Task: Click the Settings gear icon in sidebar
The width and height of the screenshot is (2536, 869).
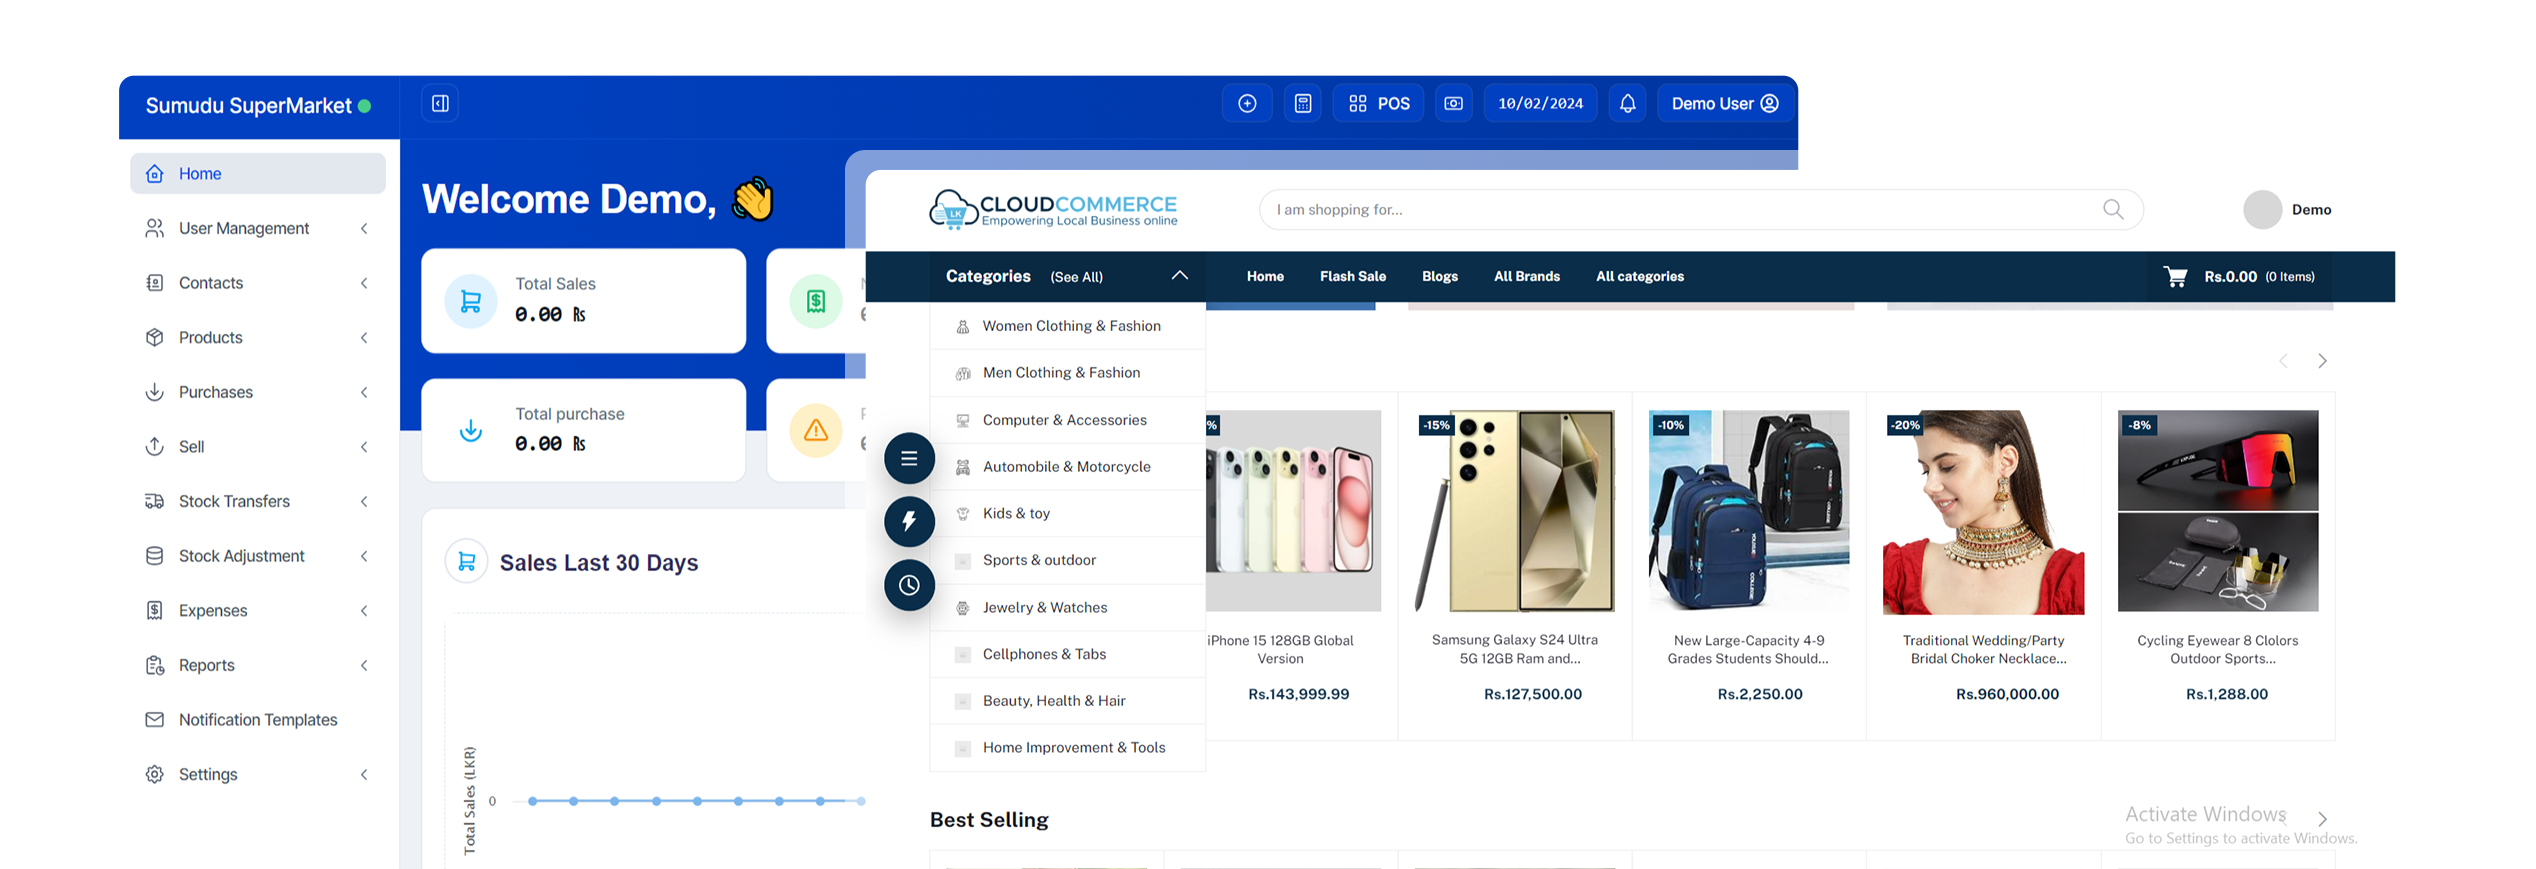Action: 154,774
